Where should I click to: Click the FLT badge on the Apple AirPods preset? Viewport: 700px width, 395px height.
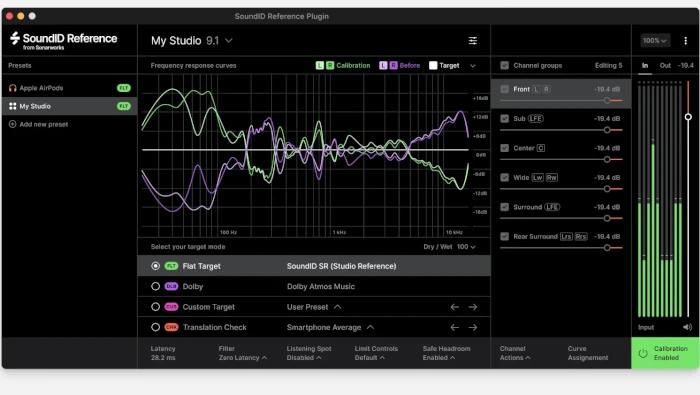124,88
